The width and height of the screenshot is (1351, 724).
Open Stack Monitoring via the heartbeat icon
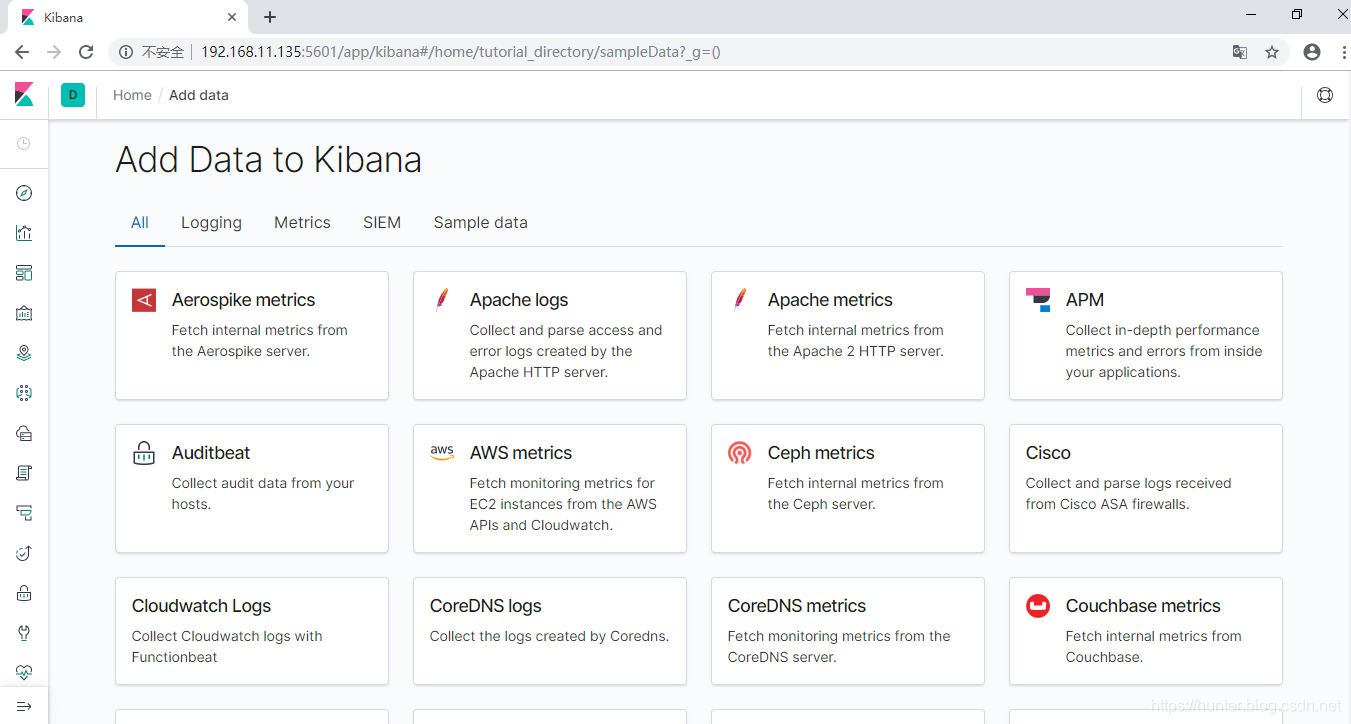24,673
